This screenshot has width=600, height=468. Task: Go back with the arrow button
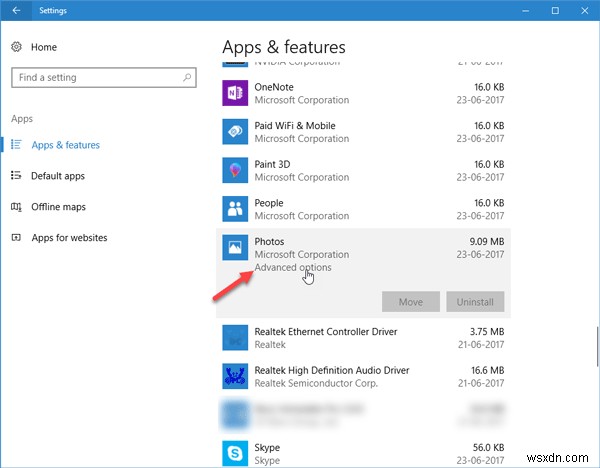click(x=16, y=10)
